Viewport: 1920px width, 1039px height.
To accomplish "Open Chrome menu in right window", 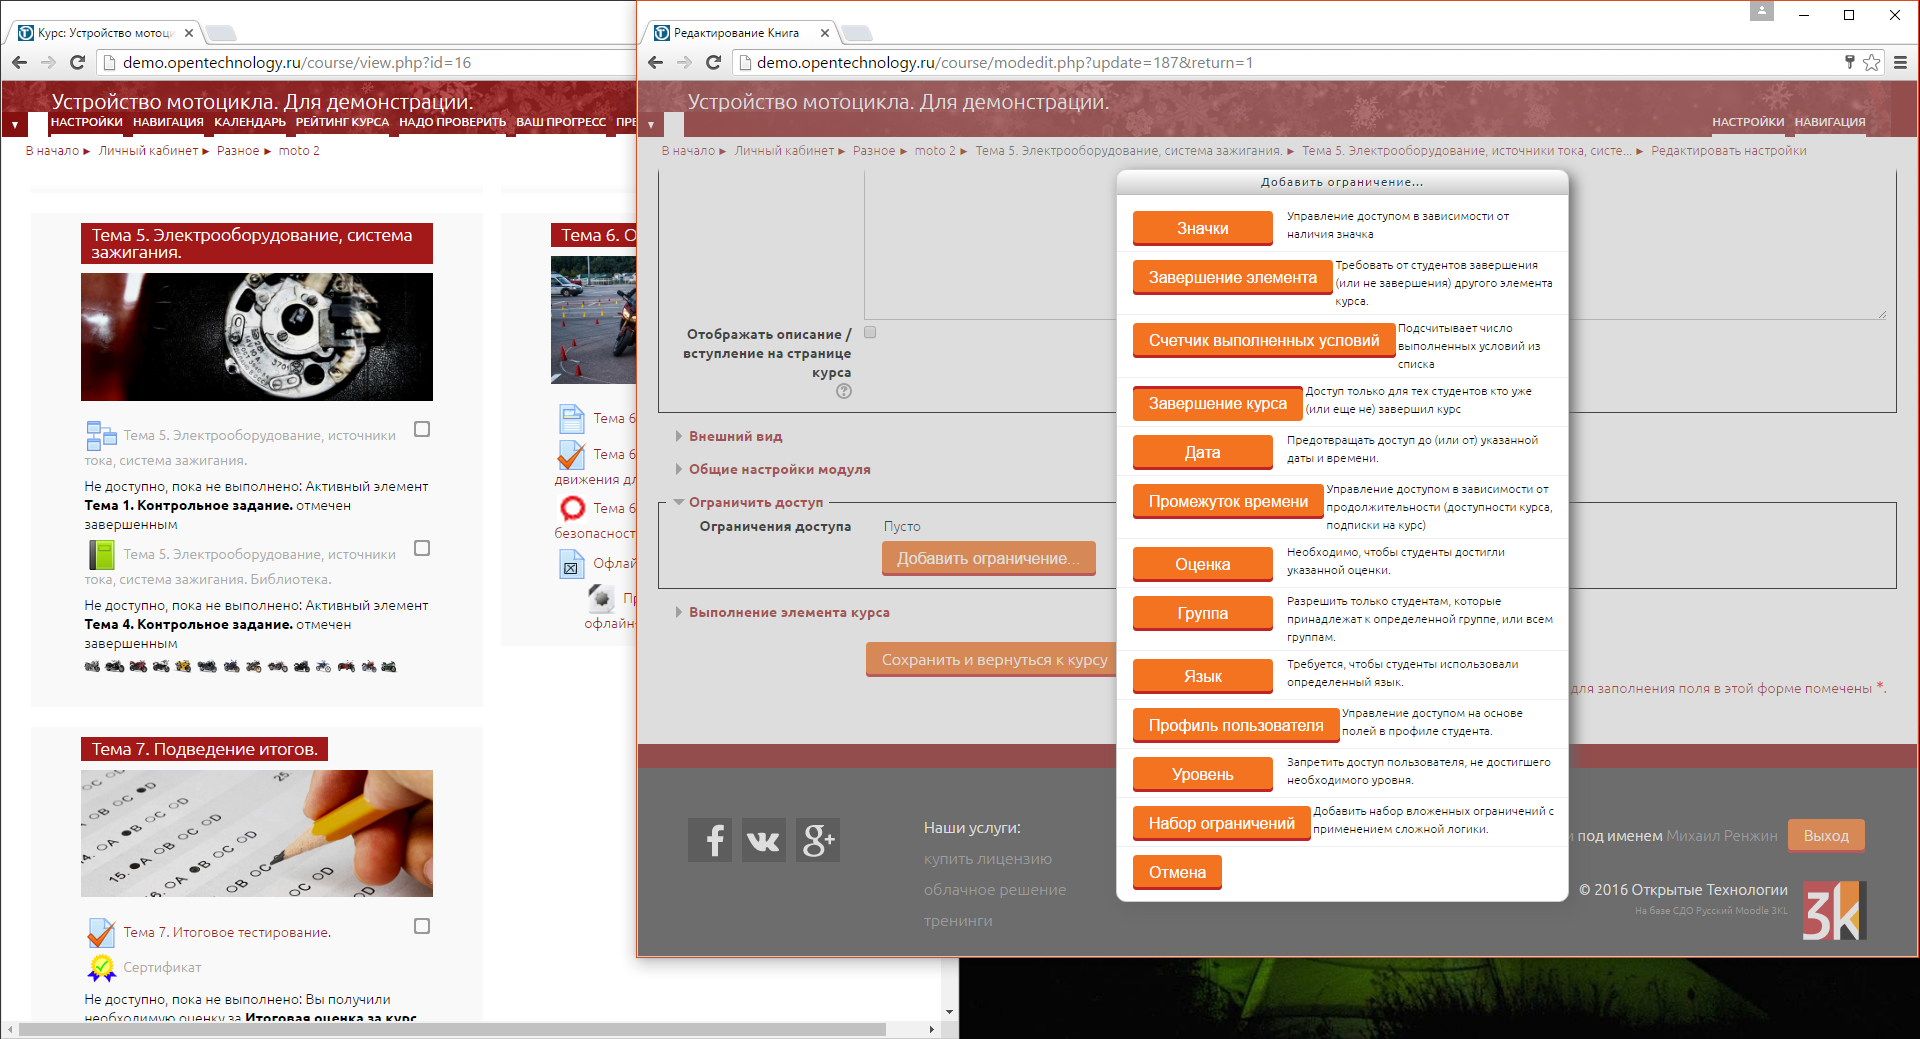I will tap(1900, 62).
